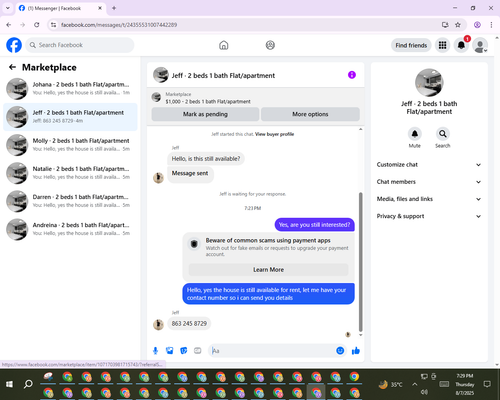Click the Search Facebook field
500x400 pixels.
[80, 45]
